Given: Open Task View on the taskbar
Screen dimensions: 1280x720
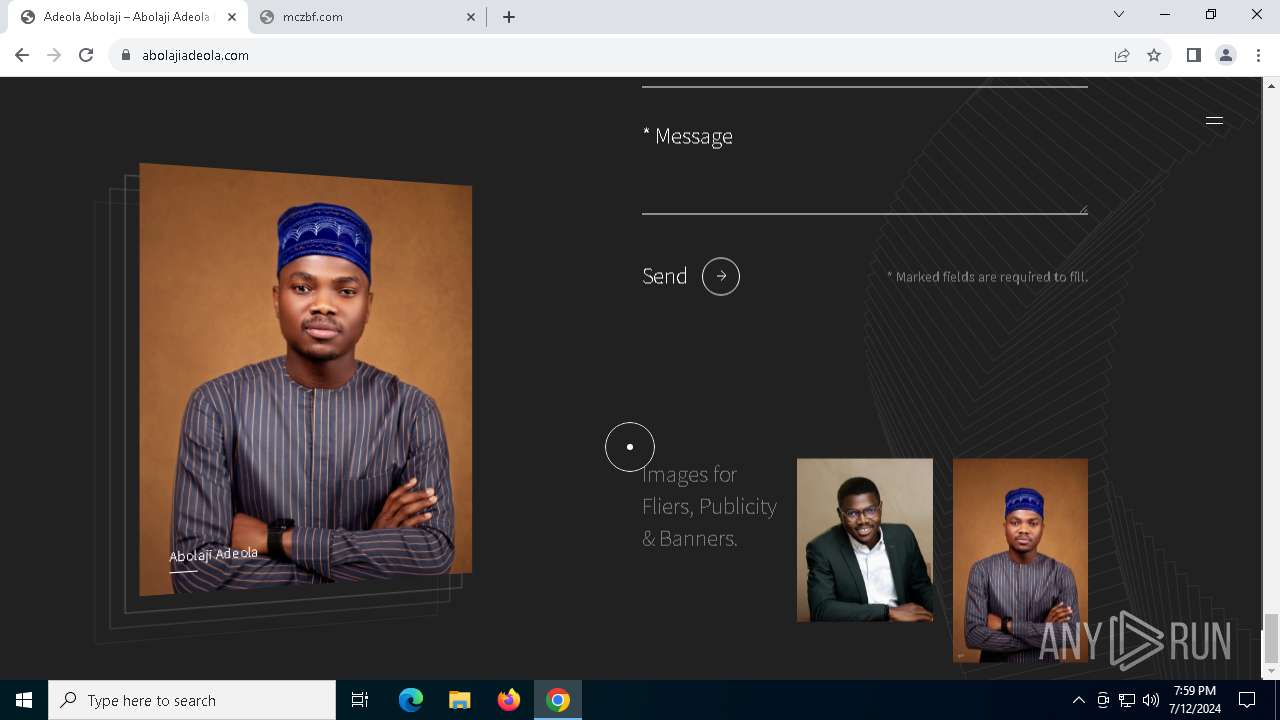Looking at the screenshot, I should pyautogui.click(x=360, y=700).
